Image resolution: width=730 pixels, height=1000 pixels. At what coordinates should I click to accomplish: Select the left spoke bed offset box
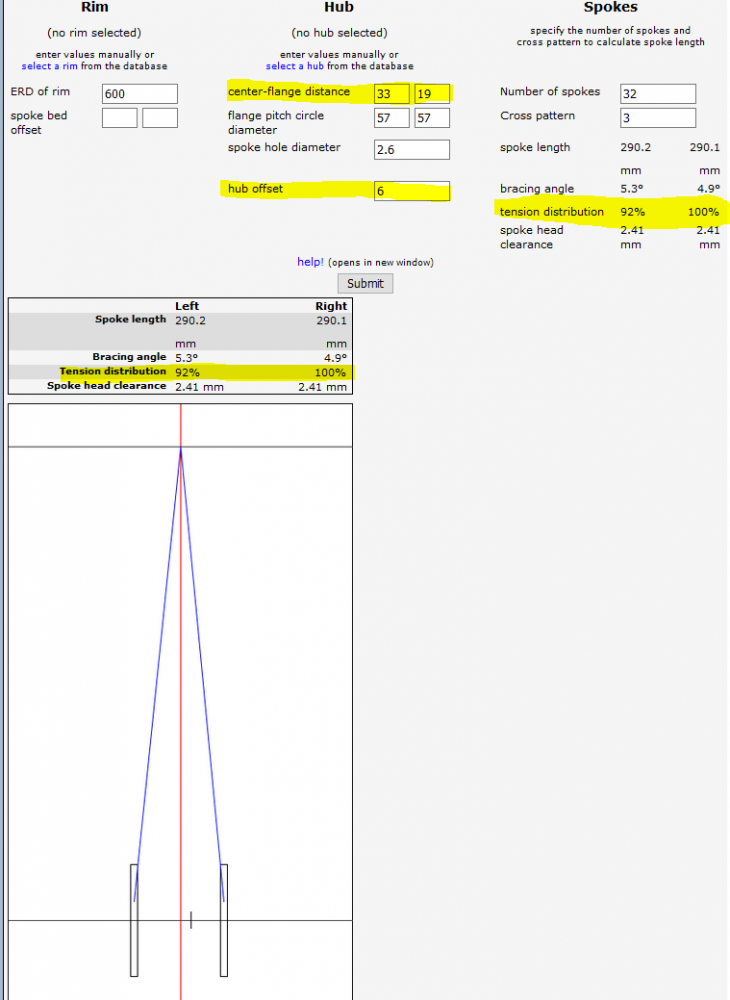[x=119, y=118]
